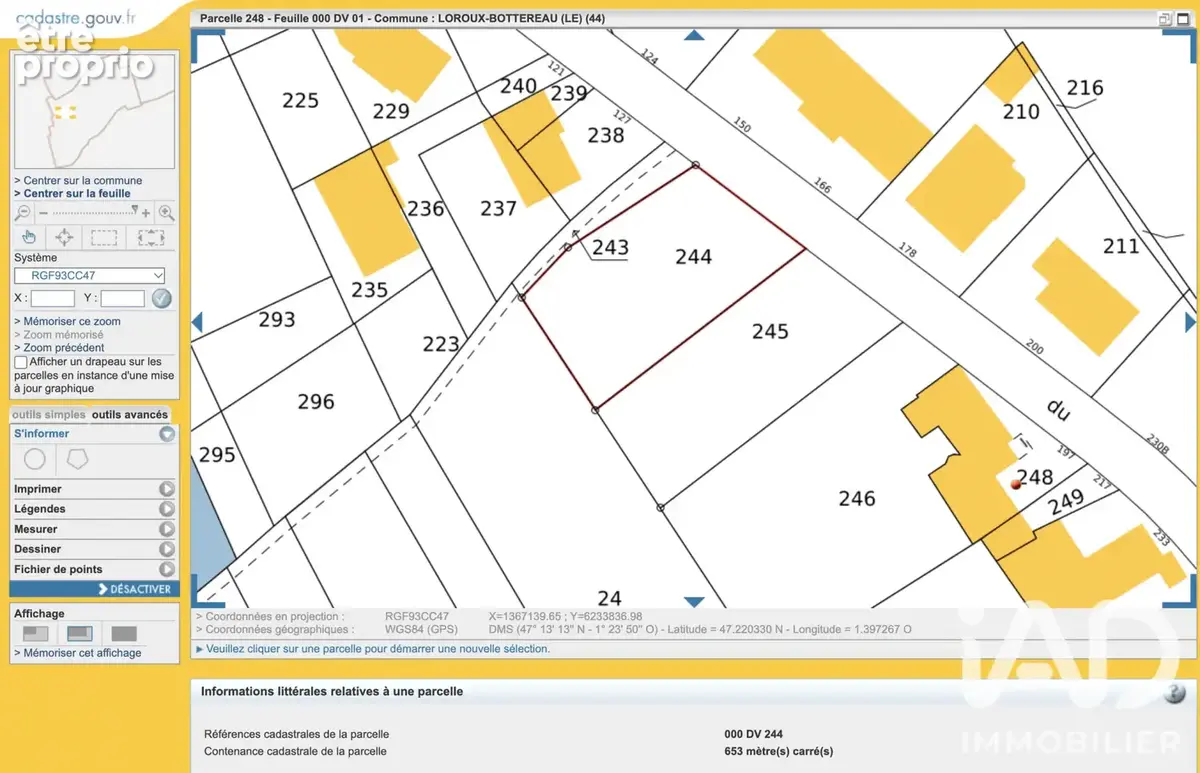1200x773 pixels.
Task: Select the first Affichage layout icon
Action: pyautogui.click(x=35, y=633)
